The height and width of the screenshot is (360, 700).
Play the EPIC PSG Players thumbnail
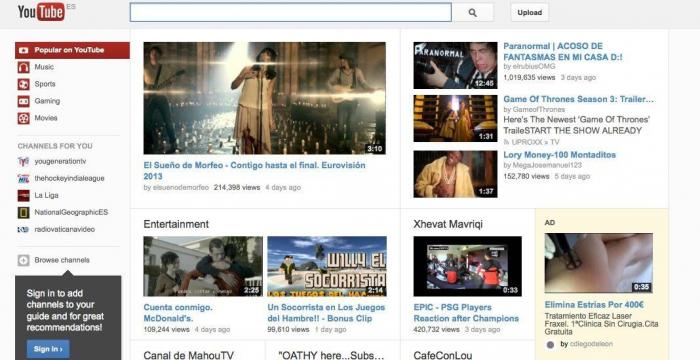tap(467, 266)
